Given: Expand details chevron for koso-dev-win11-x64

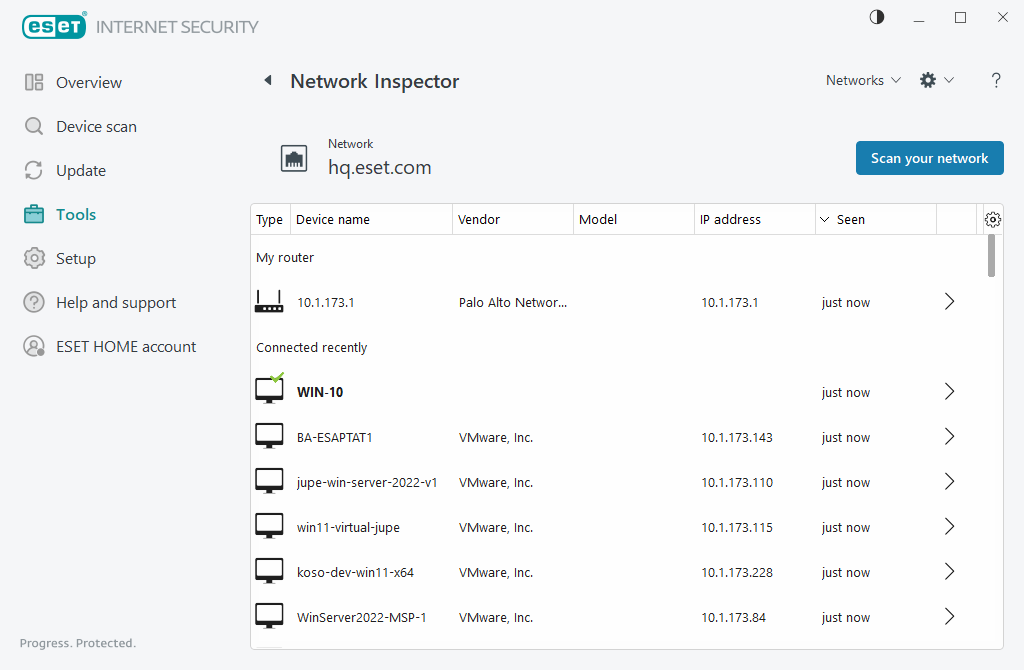Looking at the screenshot, I should 950,572.
